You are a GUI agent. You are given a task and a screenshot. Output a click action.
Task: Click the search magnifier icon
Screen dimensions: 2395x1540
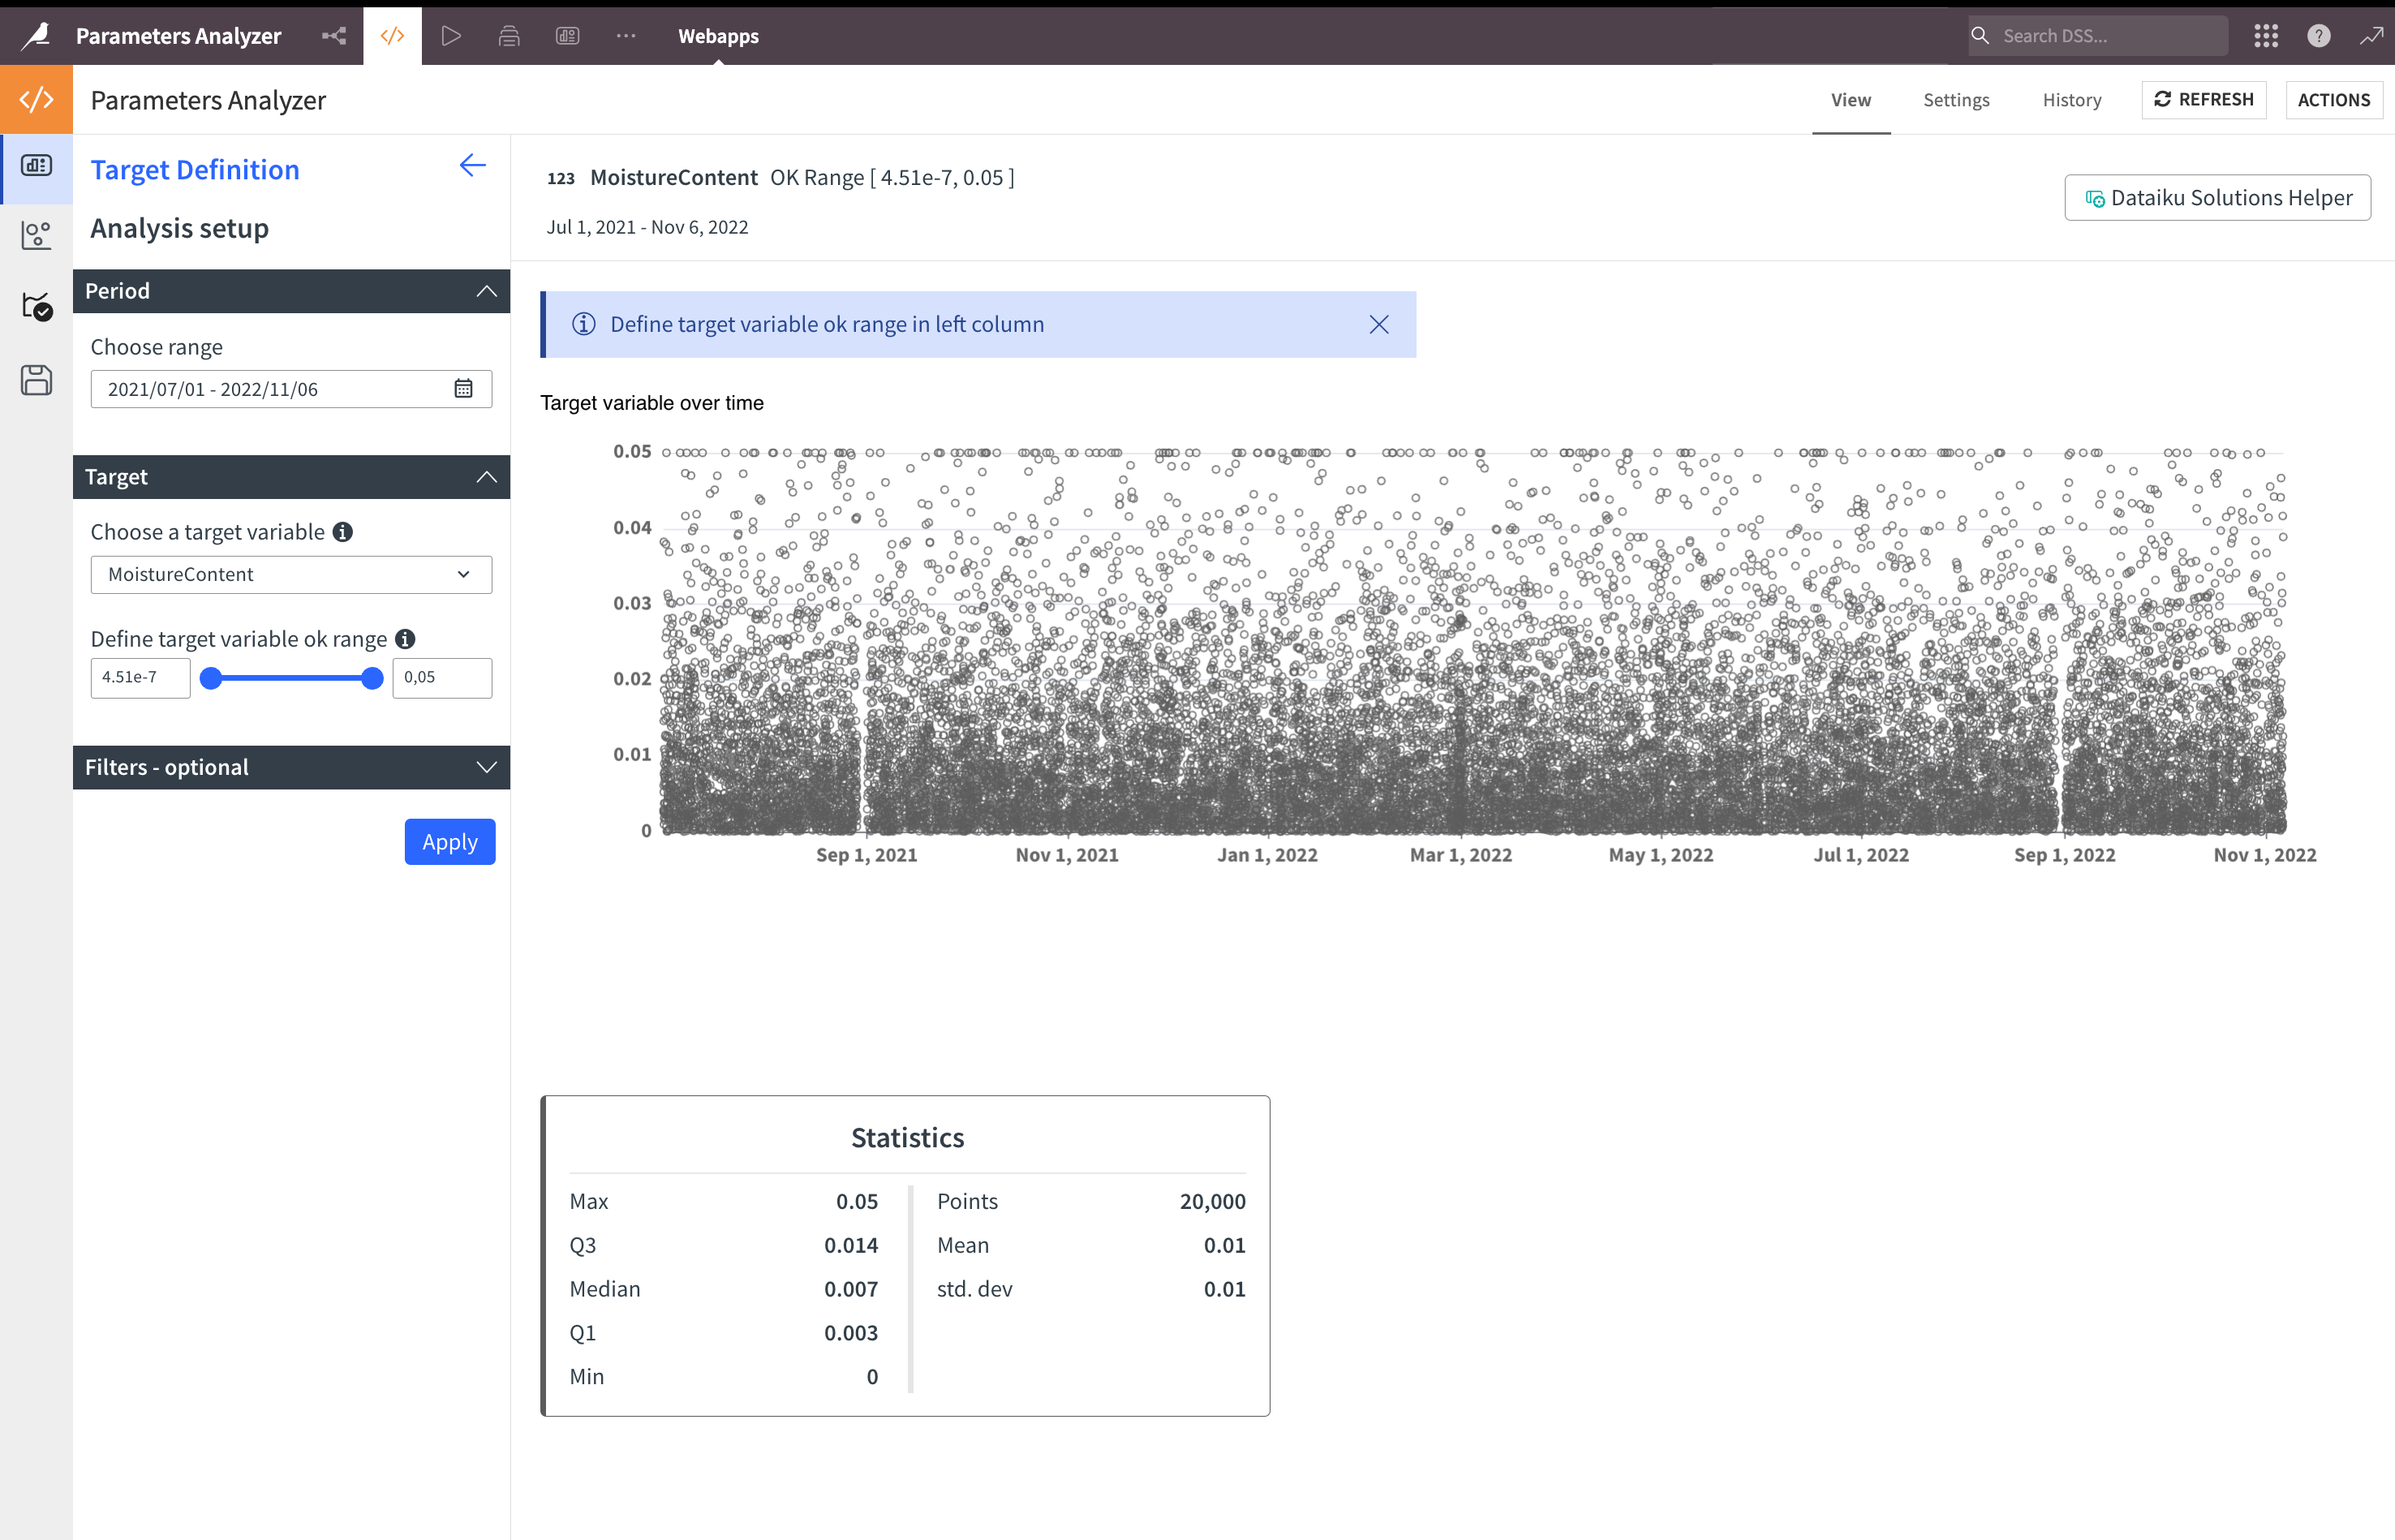[x=1980, y=36]
